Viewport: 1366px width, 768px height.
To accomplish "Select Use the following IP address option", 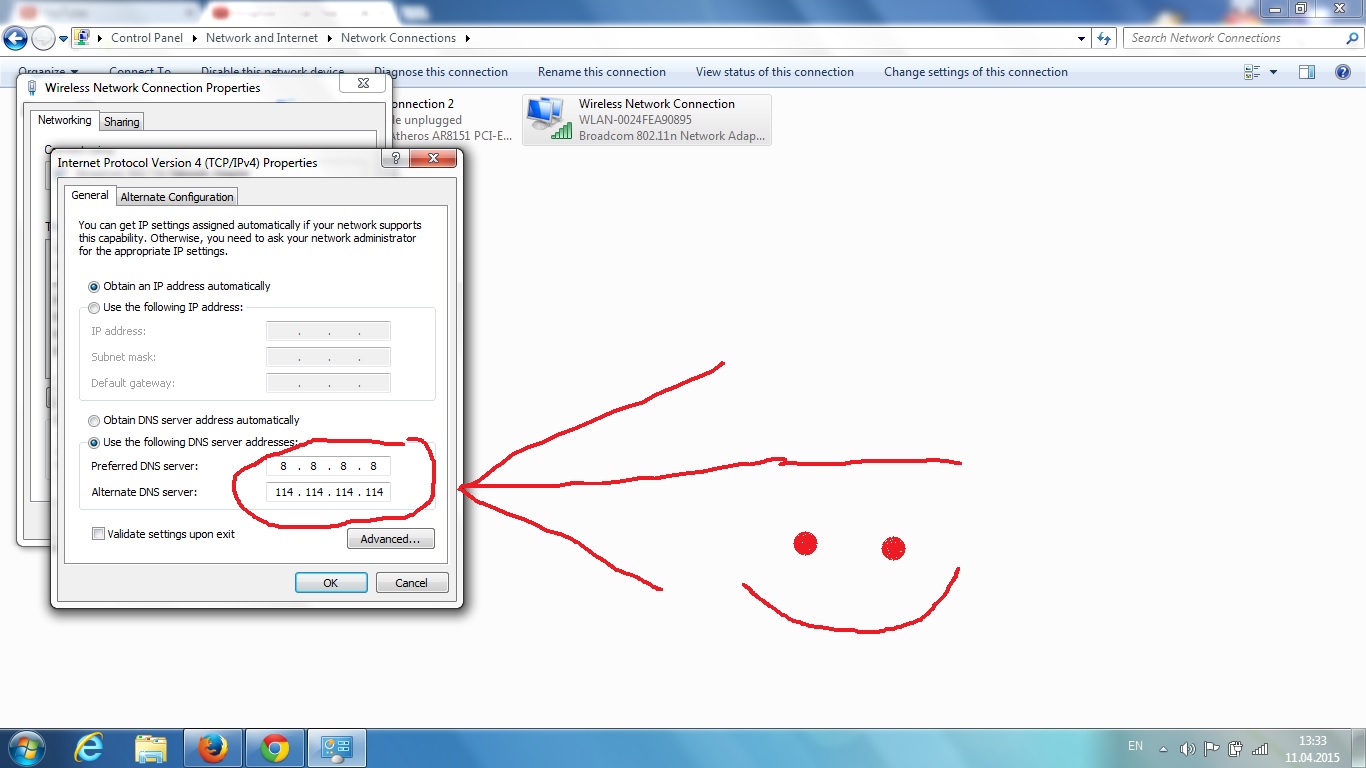I will pyautogui.click(x=94, y=308).
